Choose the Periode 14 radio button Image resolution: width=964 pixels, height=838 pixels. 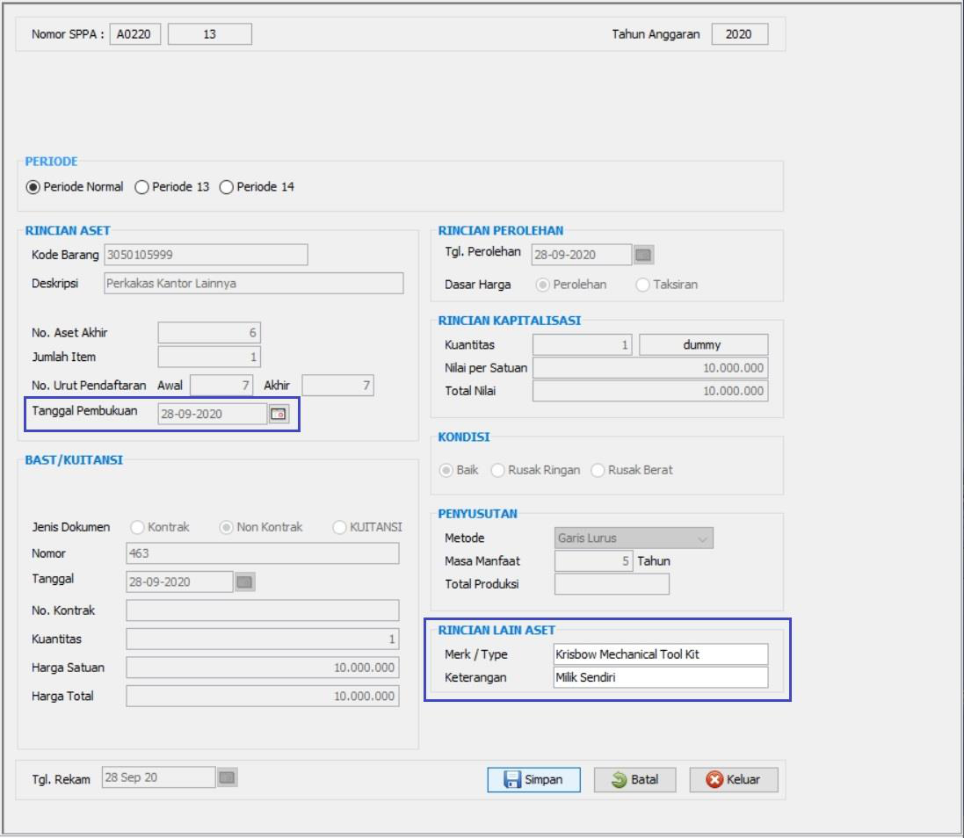coord(226,187)
